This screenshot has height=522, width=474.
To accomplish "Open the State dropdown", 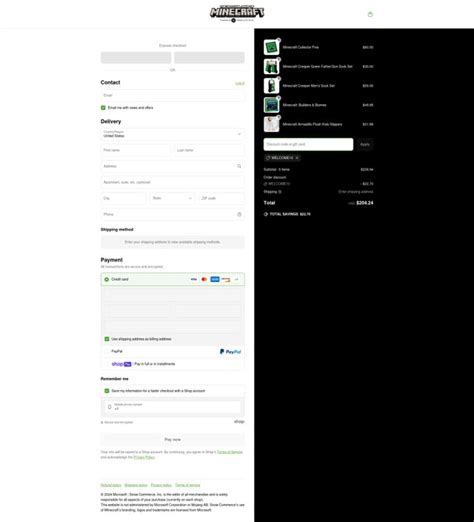I will coord(172,198).
